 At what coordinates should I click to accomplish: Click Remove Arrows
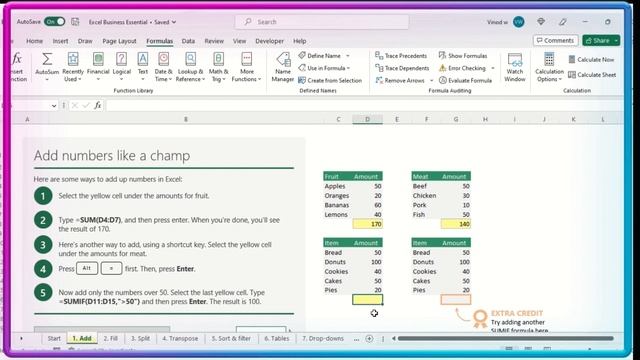point(400,80)
